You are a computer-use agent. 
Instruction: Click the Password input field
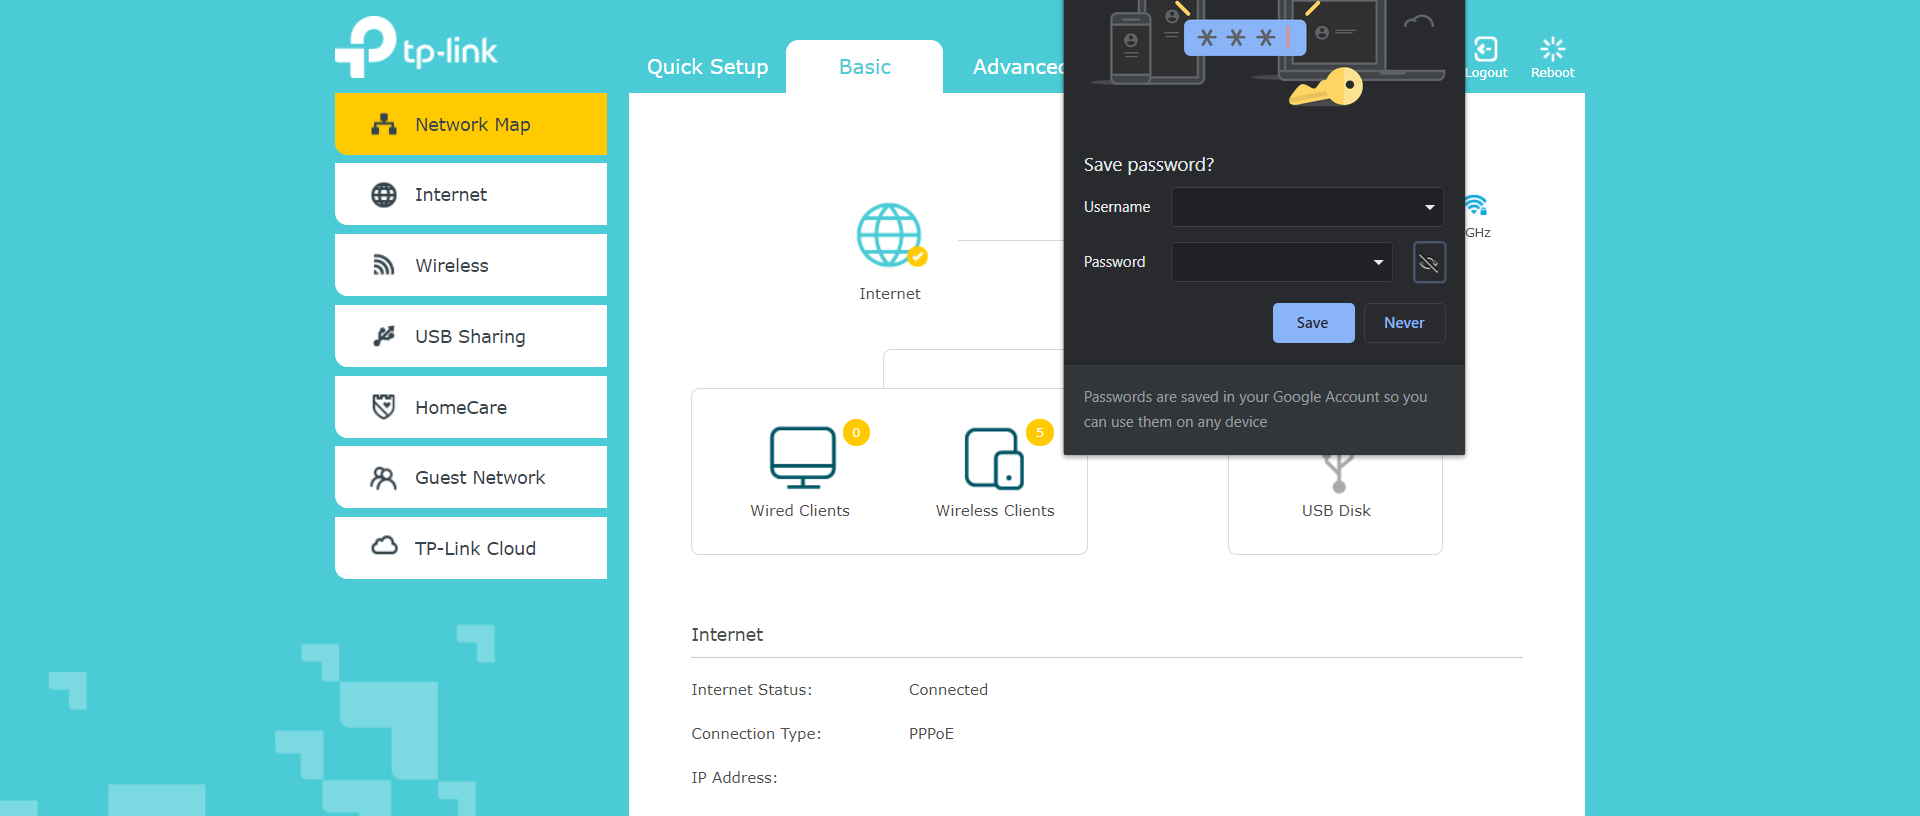[1281, 262]
